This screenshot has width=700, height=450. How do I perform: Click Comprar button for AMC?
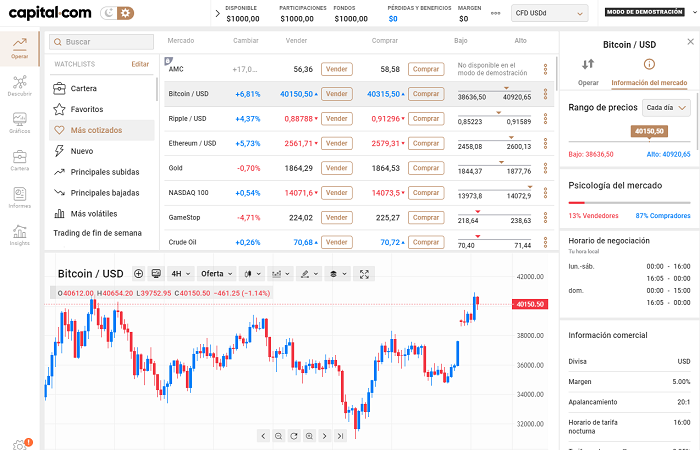[426, 69]
